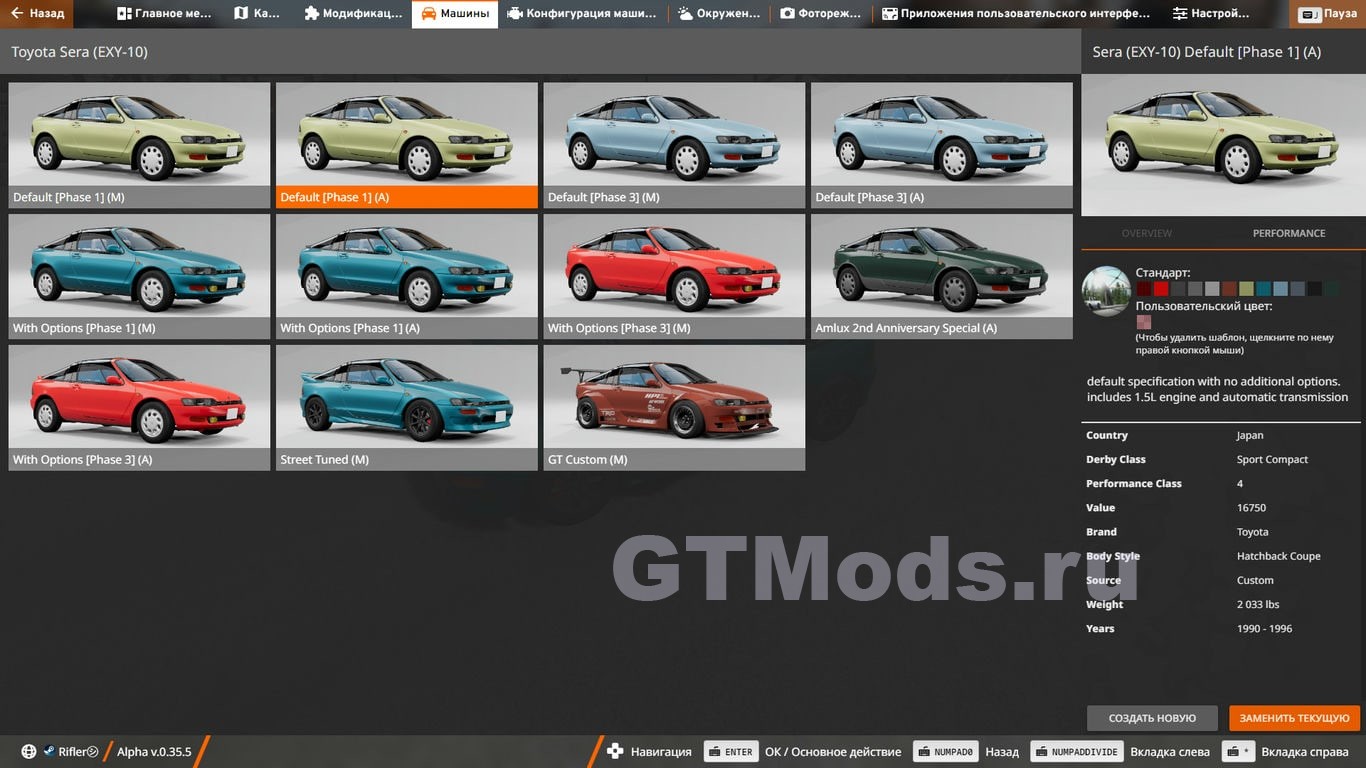The height and width of the screenshot is (768, 1366).
Task: Click the Навигация d-pad icon
Action: coord(615,752)
